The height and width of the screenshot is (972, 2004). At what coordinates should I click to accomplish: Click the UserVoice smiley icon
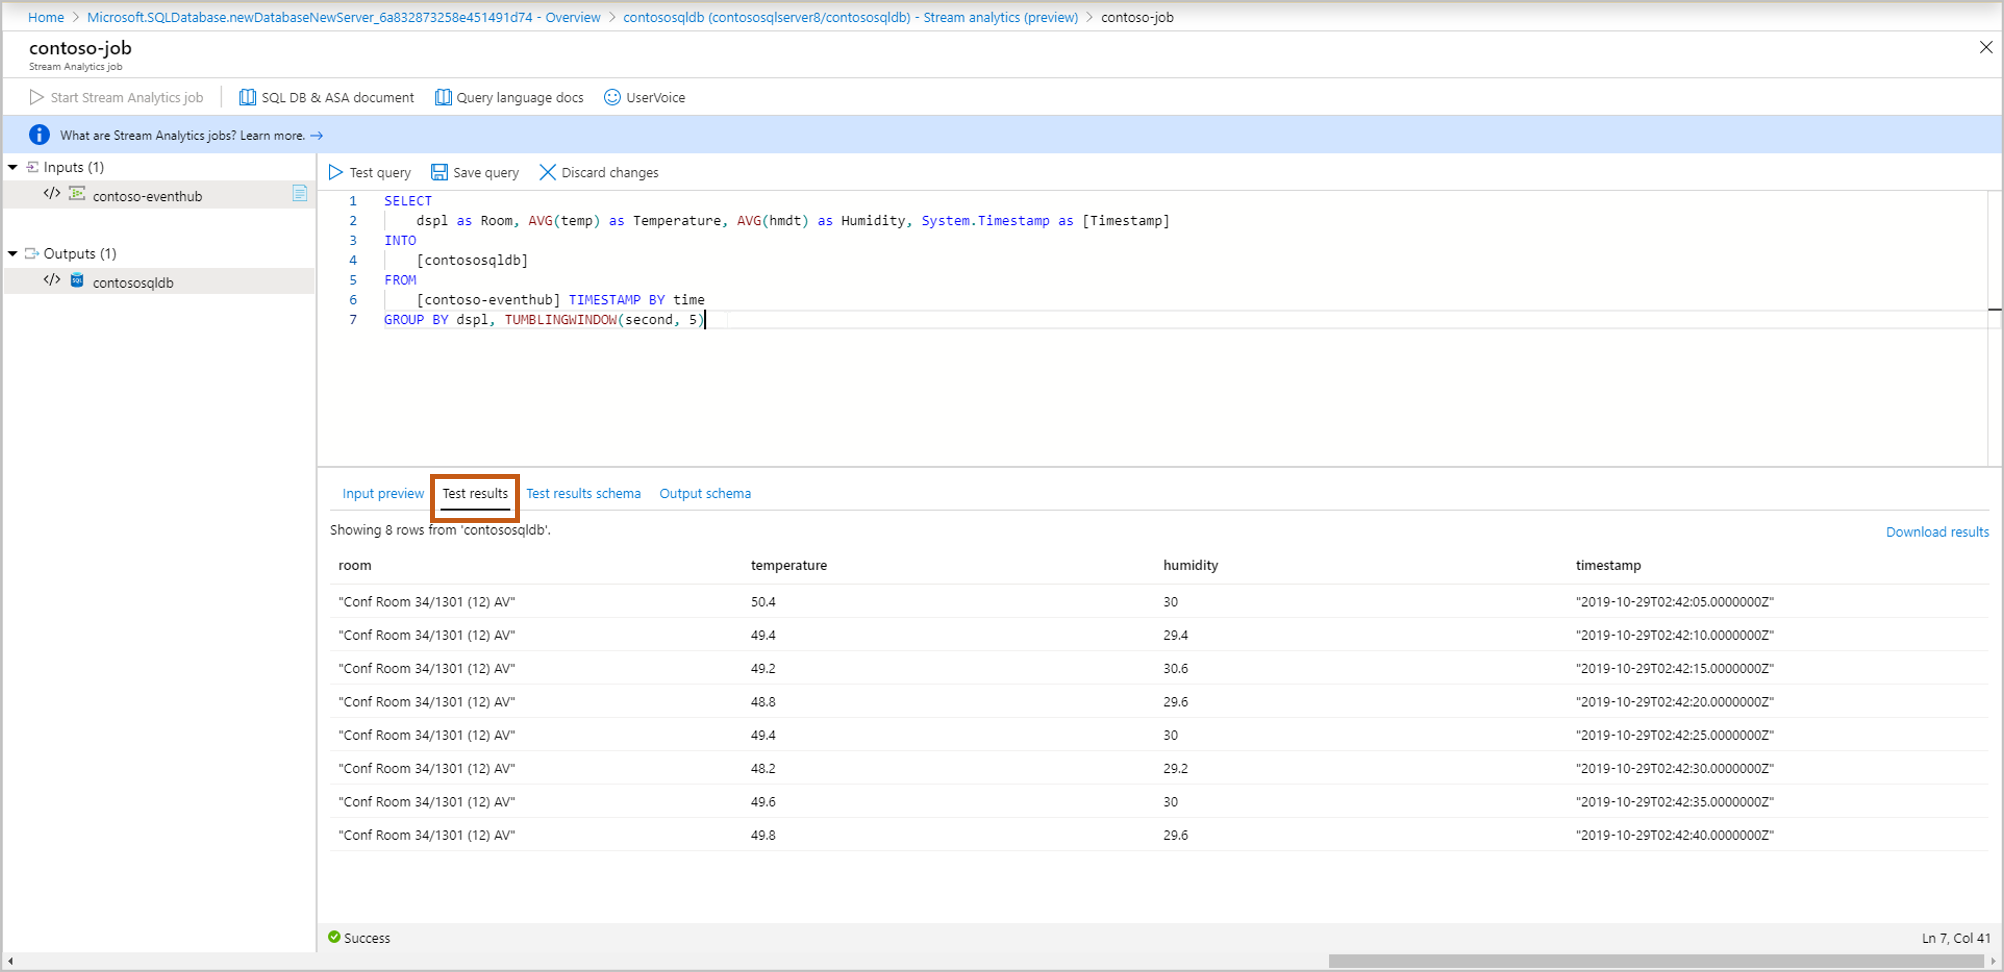coord(612,98)
